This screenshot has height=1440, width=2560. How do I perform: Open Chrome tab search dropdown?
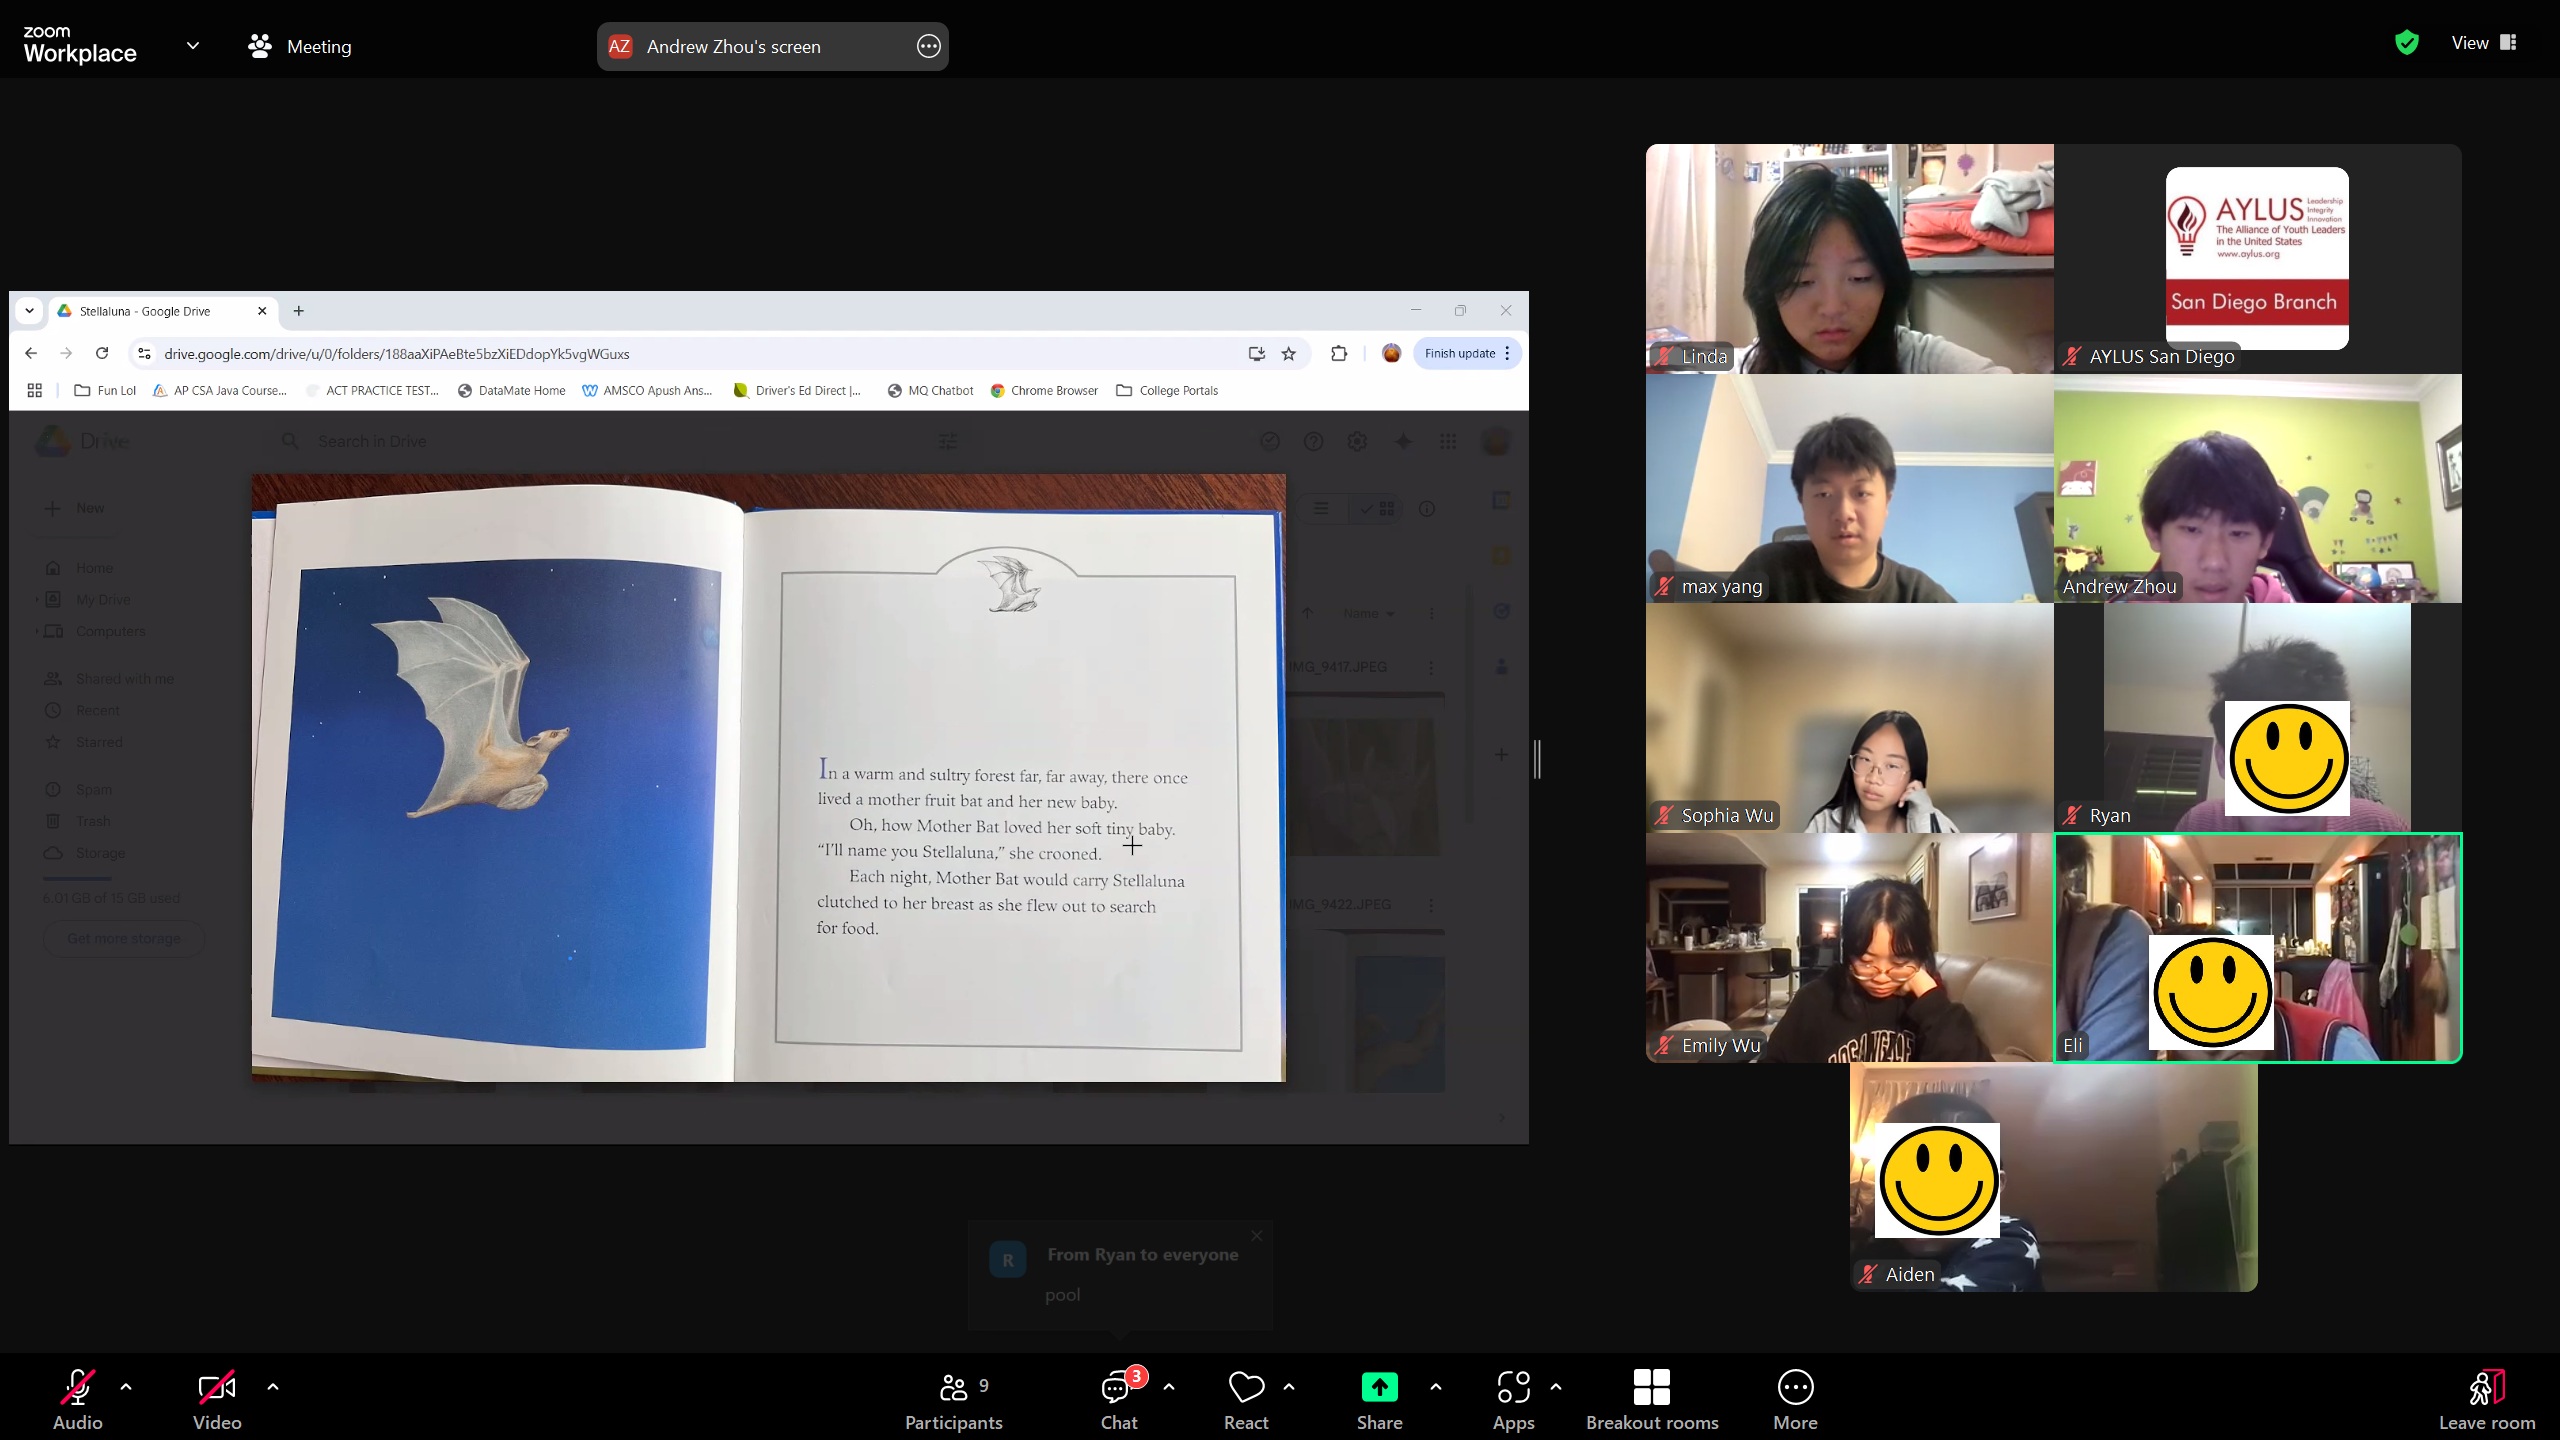[29, 311]
